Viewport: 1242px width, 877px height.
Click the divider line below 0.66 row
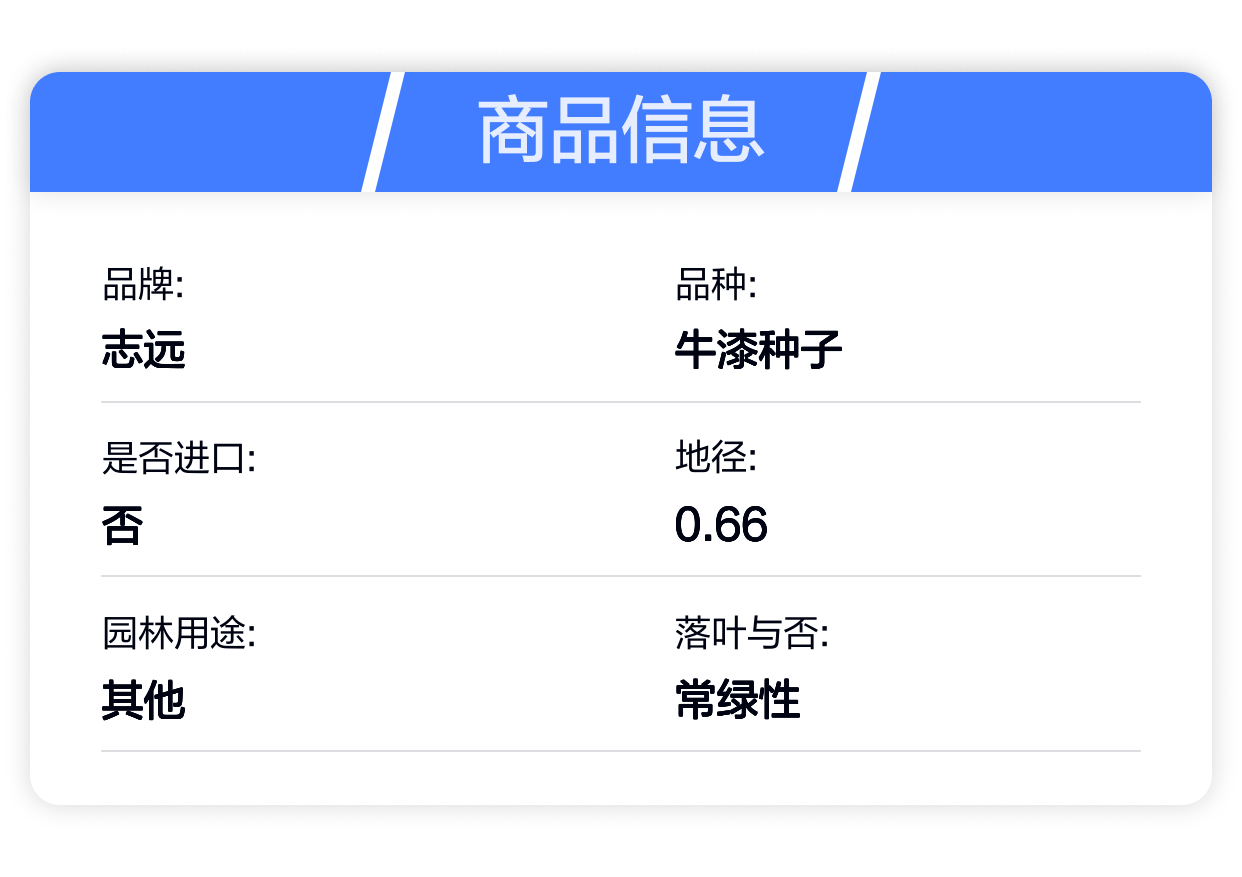[621, 576]
